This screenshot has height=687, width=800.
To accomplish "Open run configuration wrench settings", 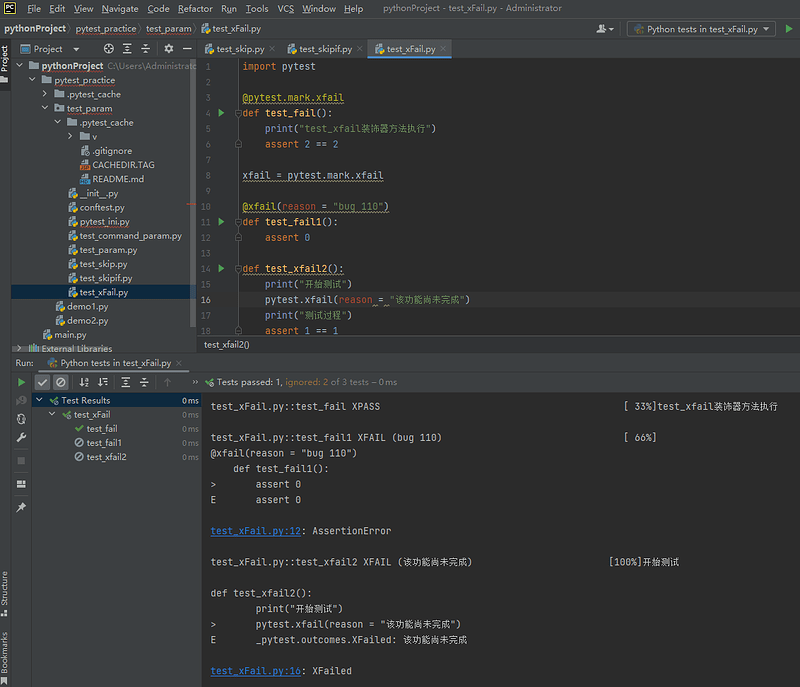I will [x=21, y=438].
